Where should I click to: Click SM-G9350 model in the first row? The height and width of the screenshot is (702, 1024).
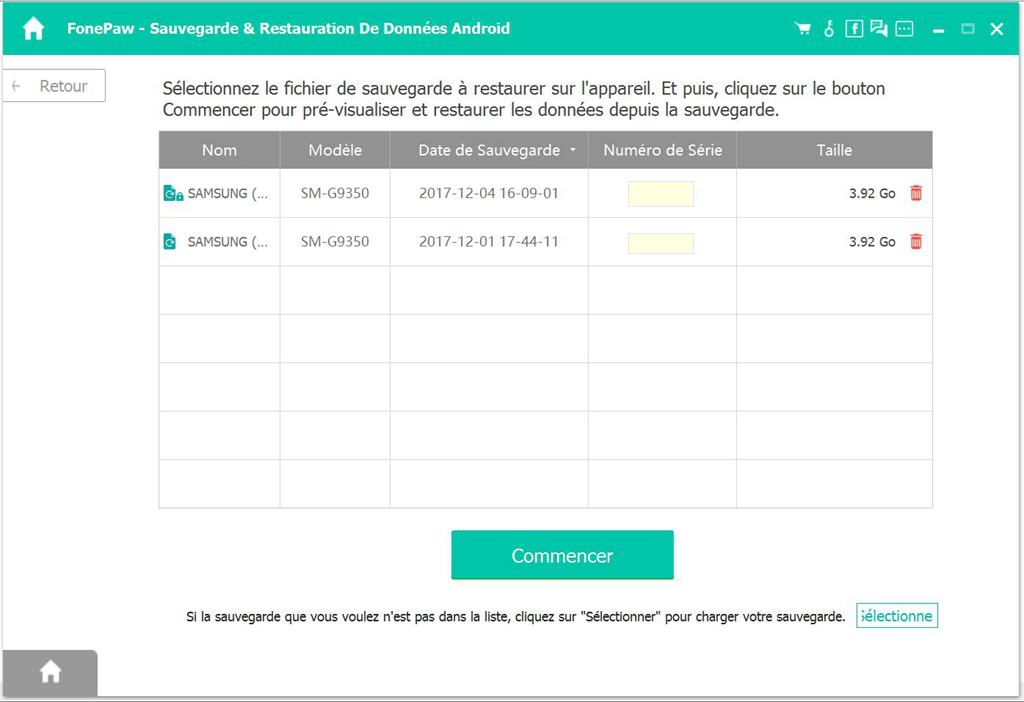[x=335, y=193]
